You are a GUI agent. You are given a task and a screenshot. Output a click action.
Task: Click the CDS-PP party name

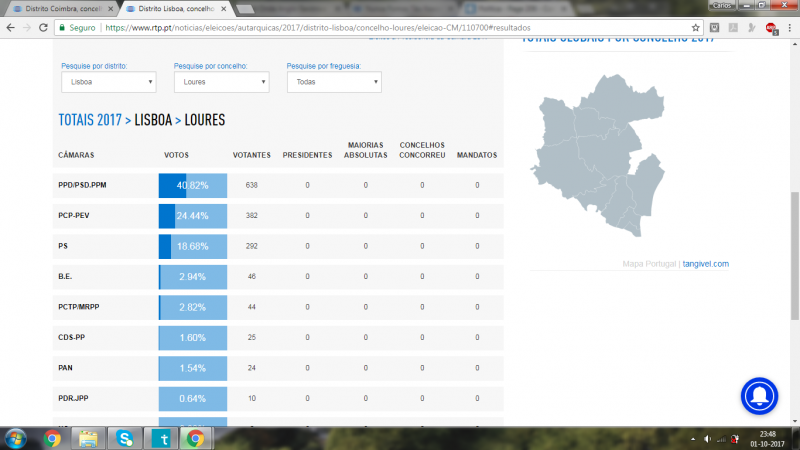[71, 337]
